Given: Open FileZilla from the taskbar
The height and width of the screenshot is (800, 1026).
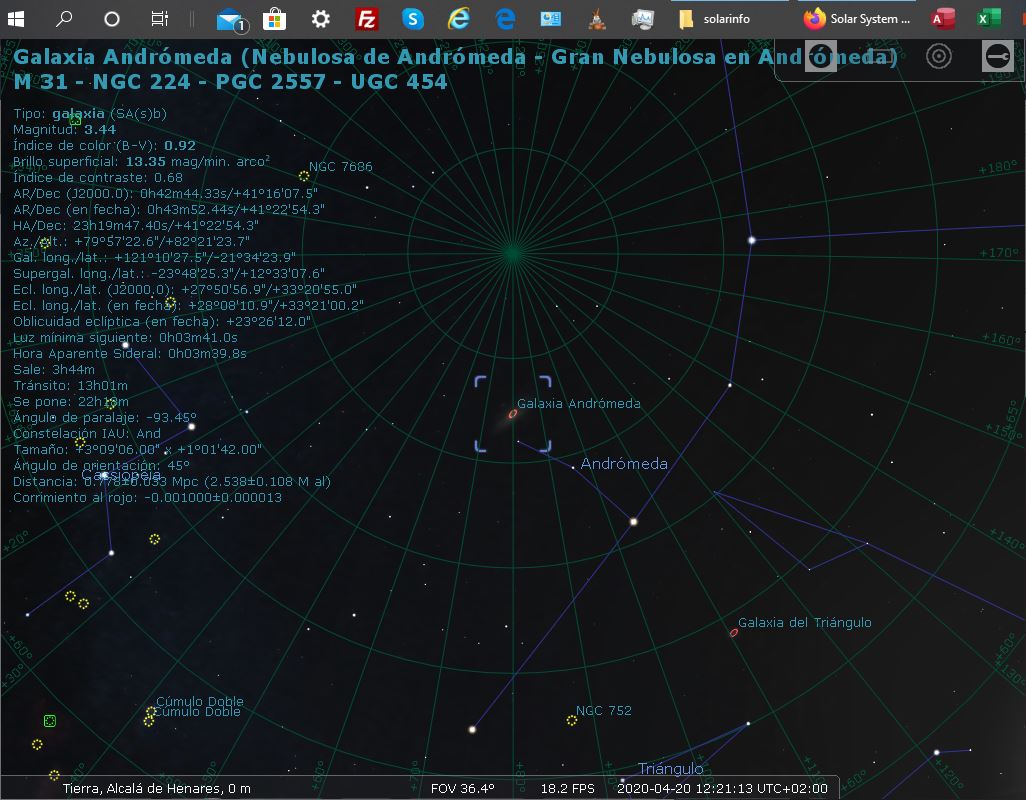Looking at the screenshot, I should click(x=367, y=18).
